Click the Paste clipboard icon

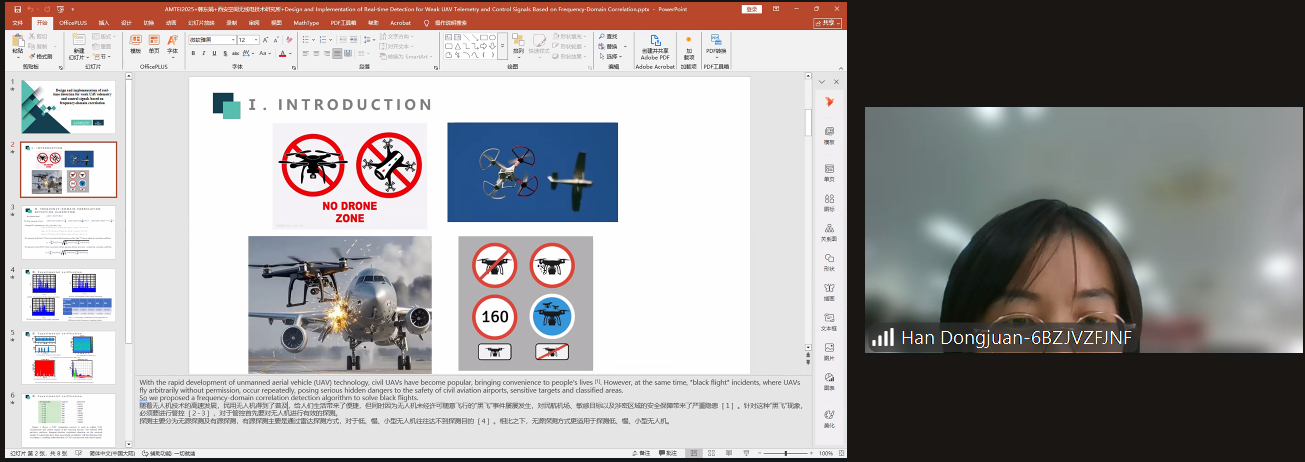(18, 46)
